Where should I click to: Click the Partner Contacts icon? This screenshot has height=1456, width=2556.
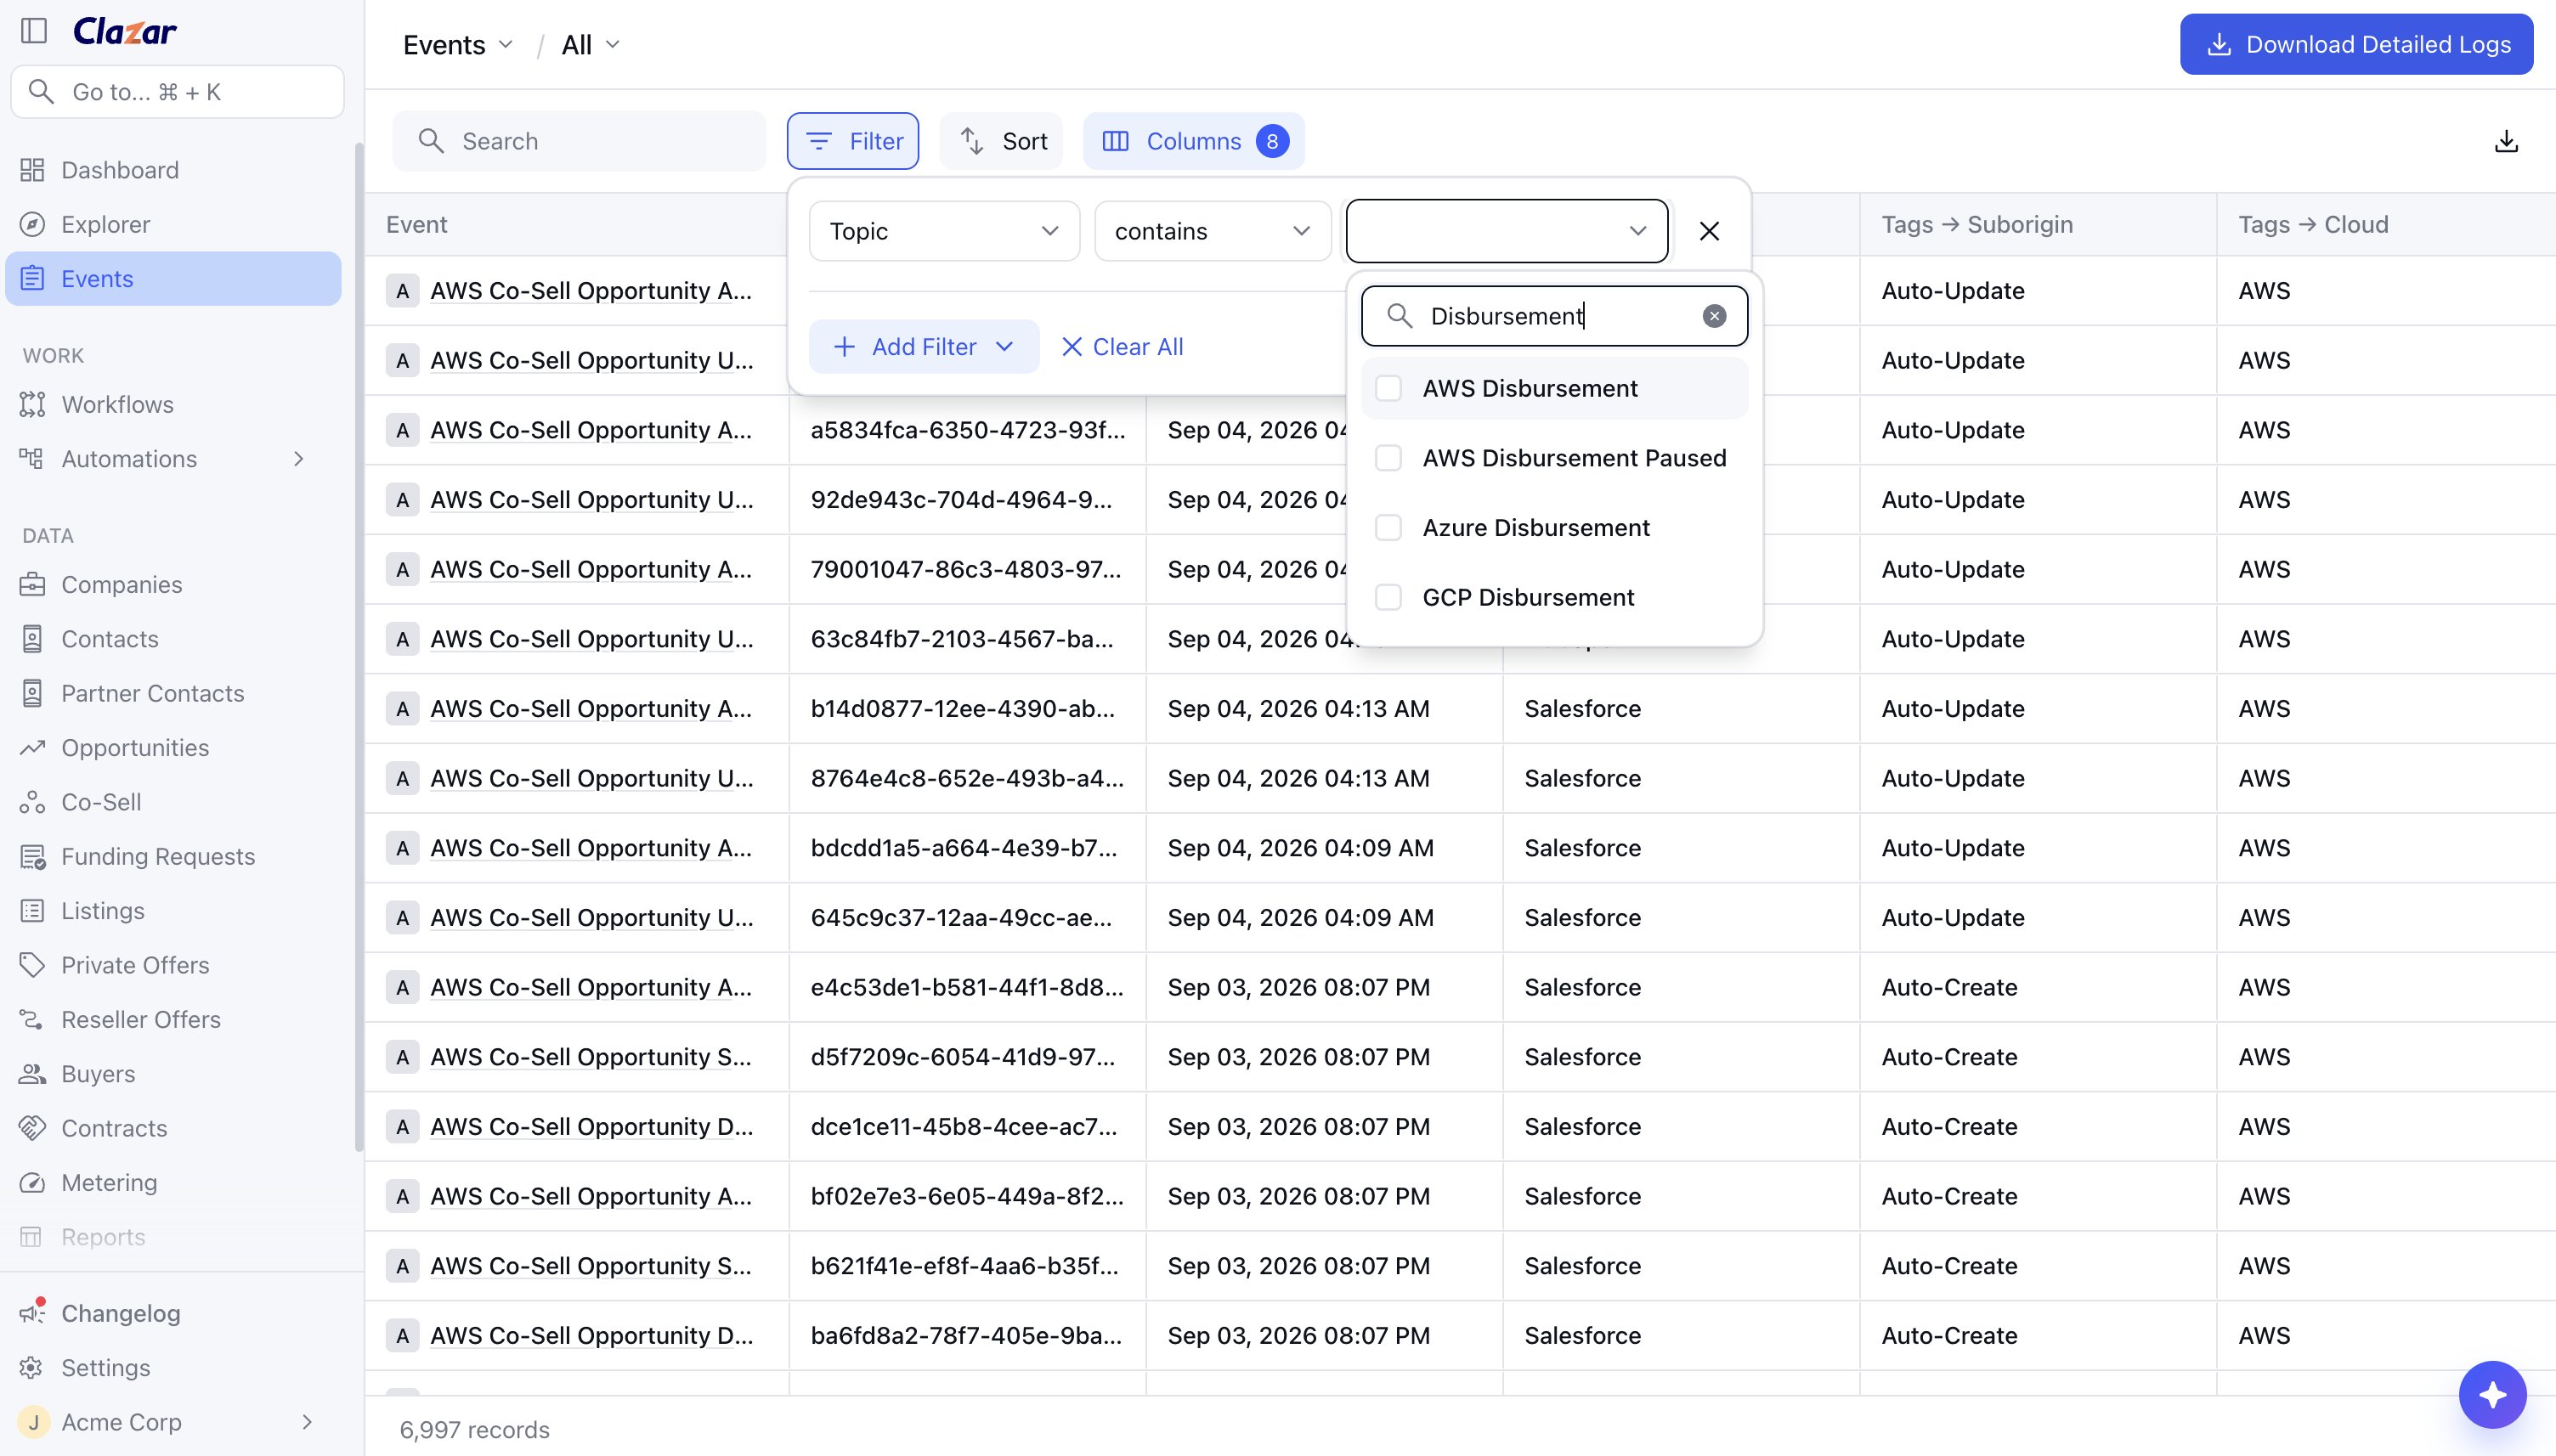pyautogui.click(x=32, y=693)
